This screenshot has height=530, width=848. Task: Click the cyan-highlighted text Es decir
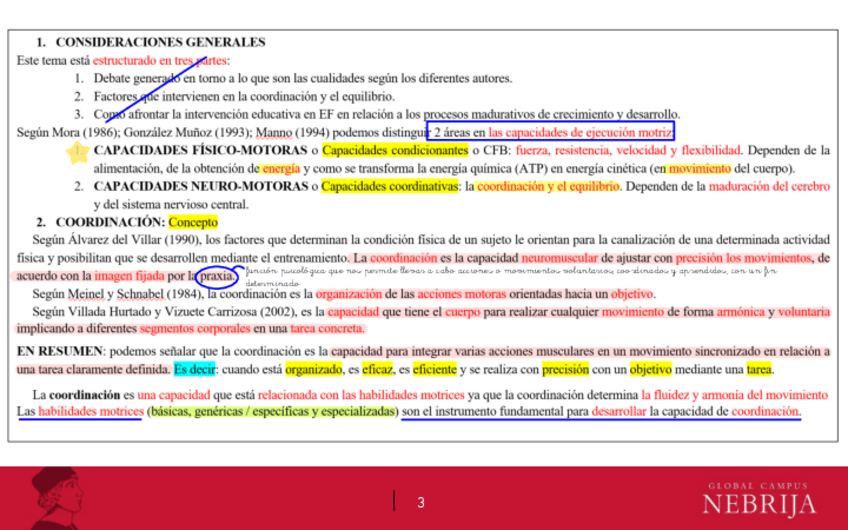[x=194, y=369]
